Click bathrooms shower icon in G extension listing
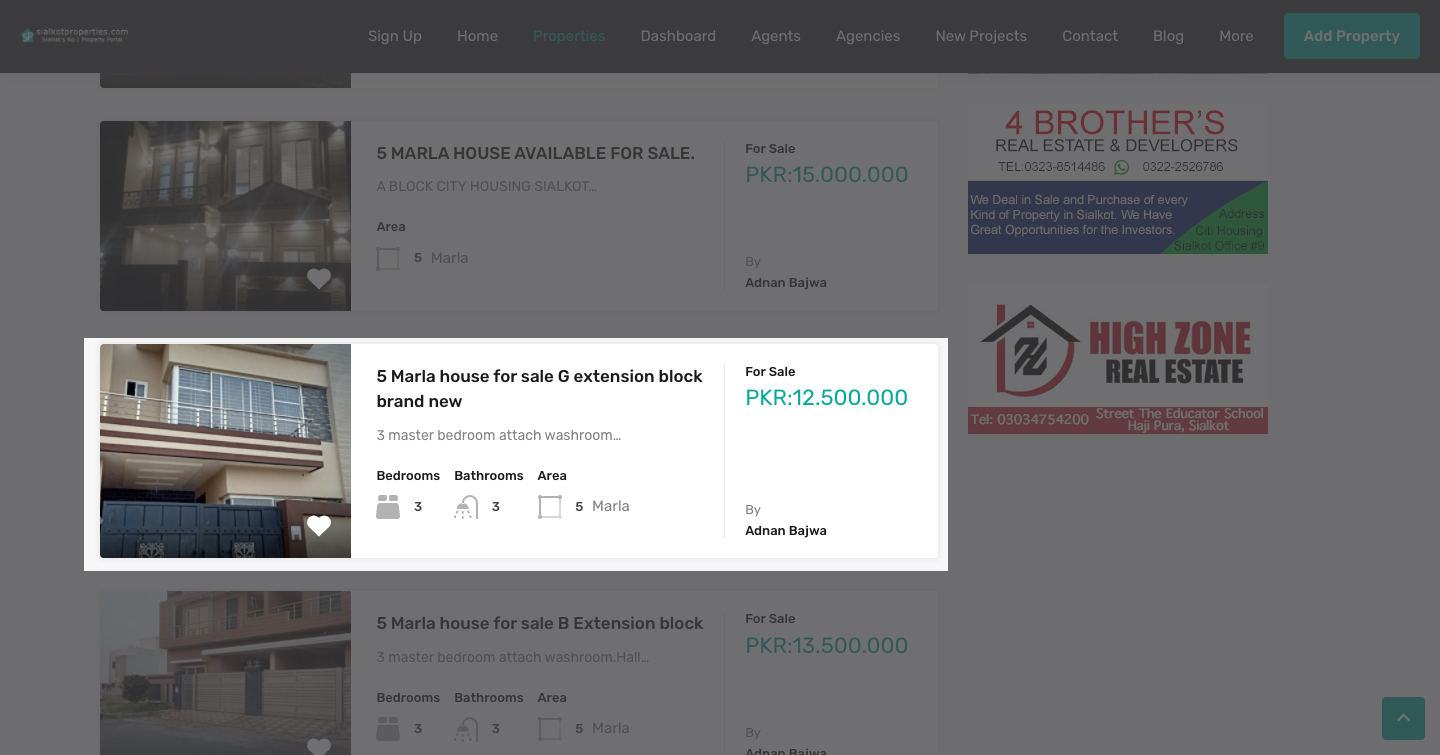Screen dimensions: 1440x755 pos(466,507)
